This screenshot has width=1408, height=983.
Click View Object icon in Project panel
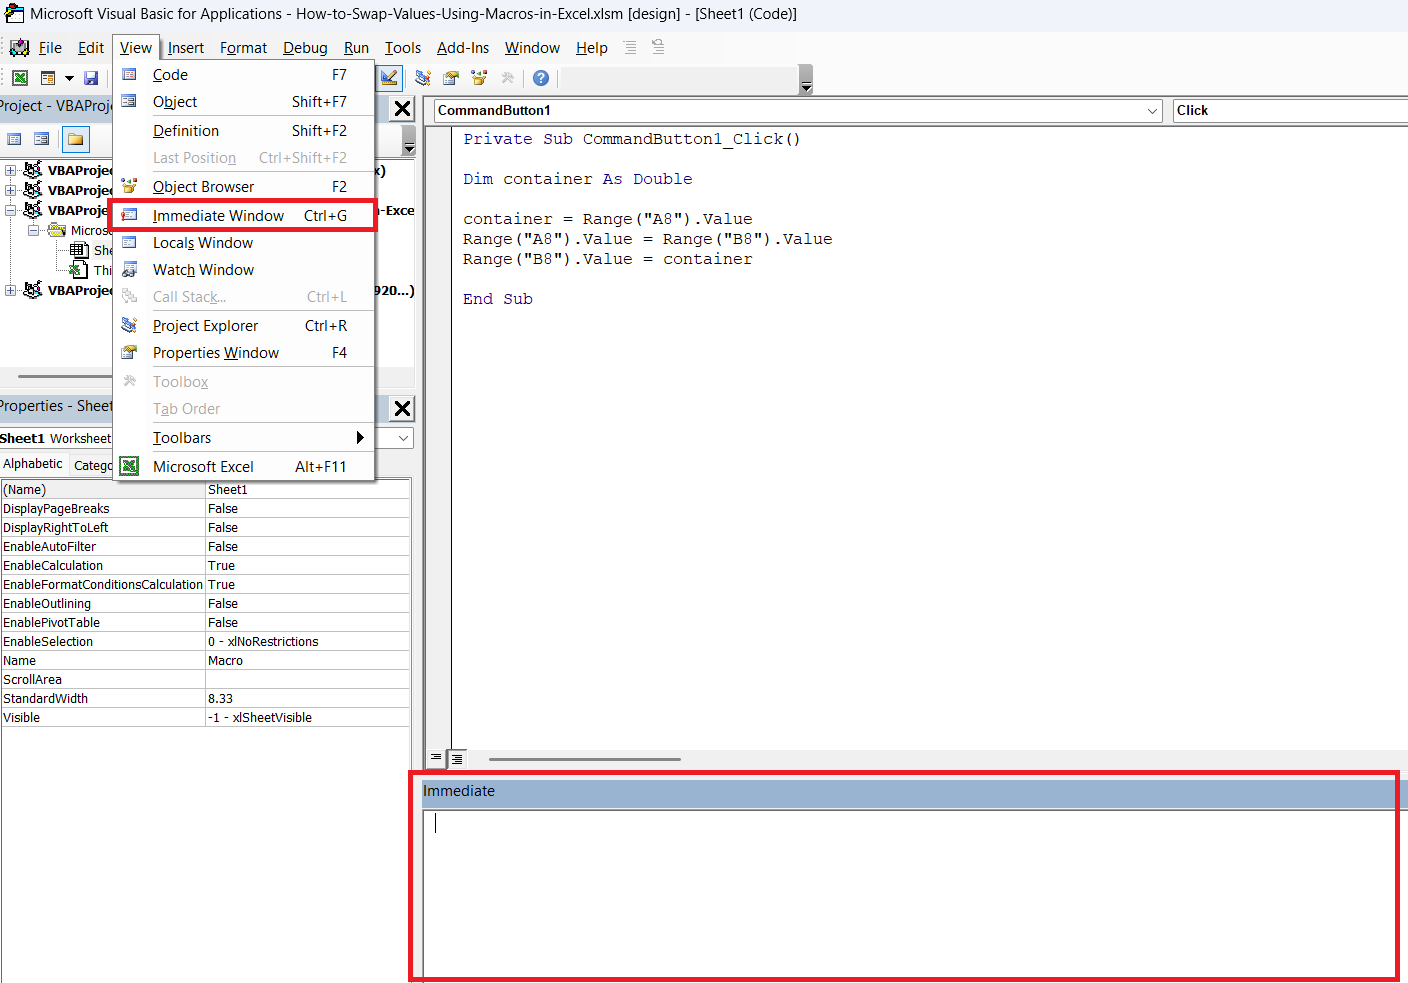pos(42,139)
